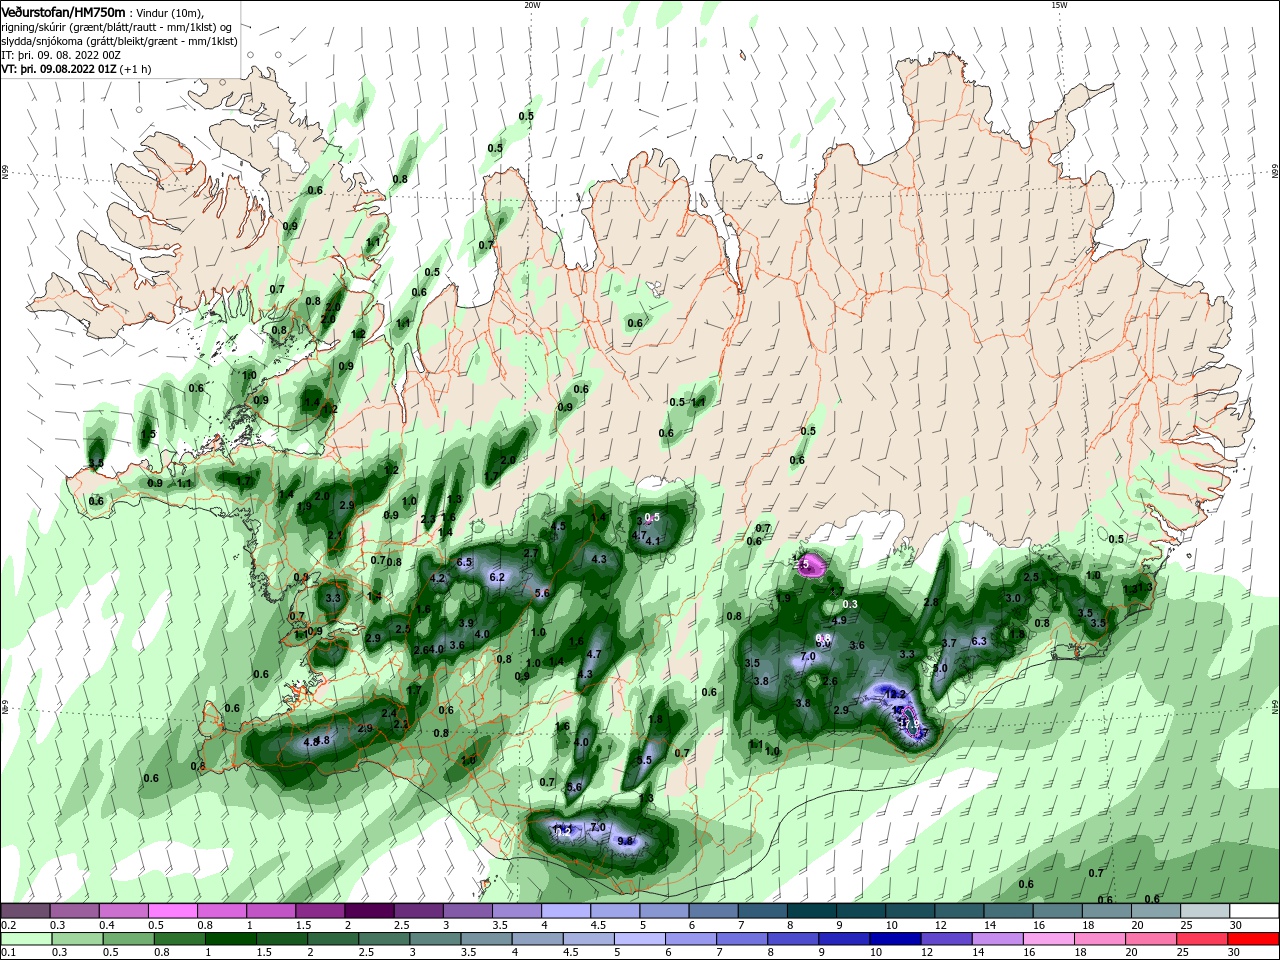
Task: Pick the lilac 14 rain legend swatch
Action: [998, 939]
